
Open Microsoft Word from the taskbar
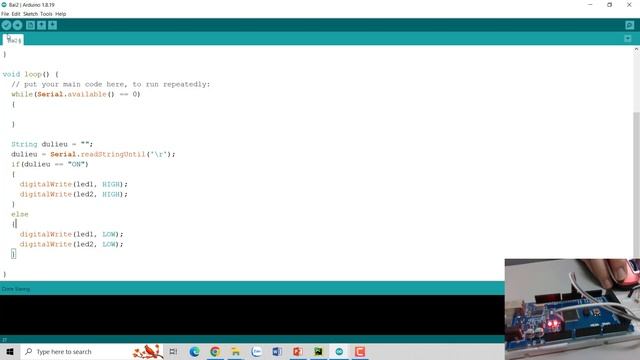point(277,351)
